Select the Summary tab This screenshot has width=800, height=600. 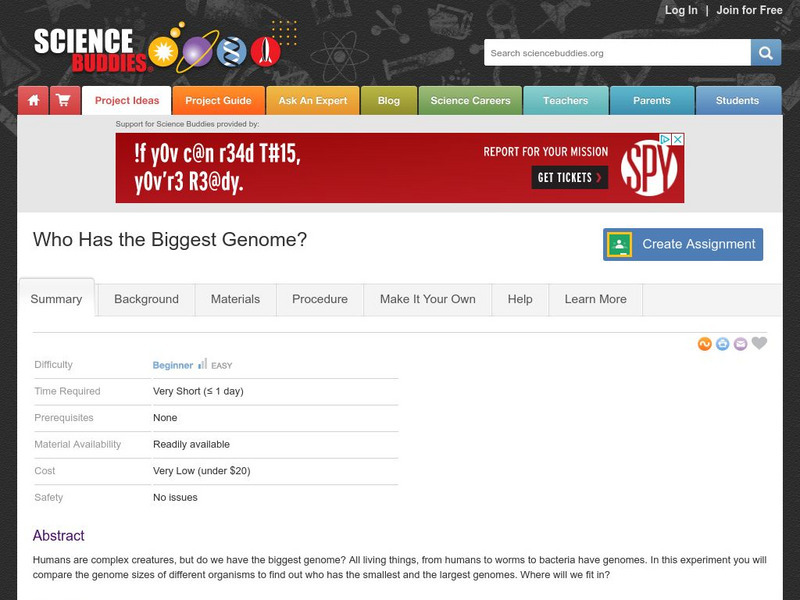(x=56, y=299)
